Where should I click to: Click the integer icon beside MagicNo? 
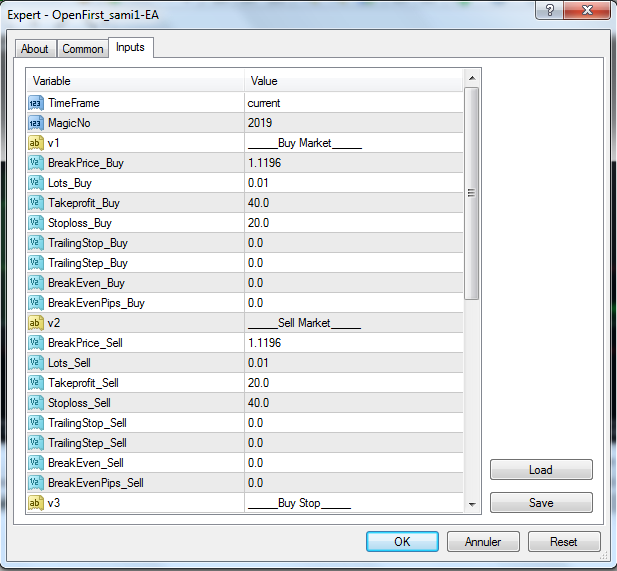coord(36,123)
